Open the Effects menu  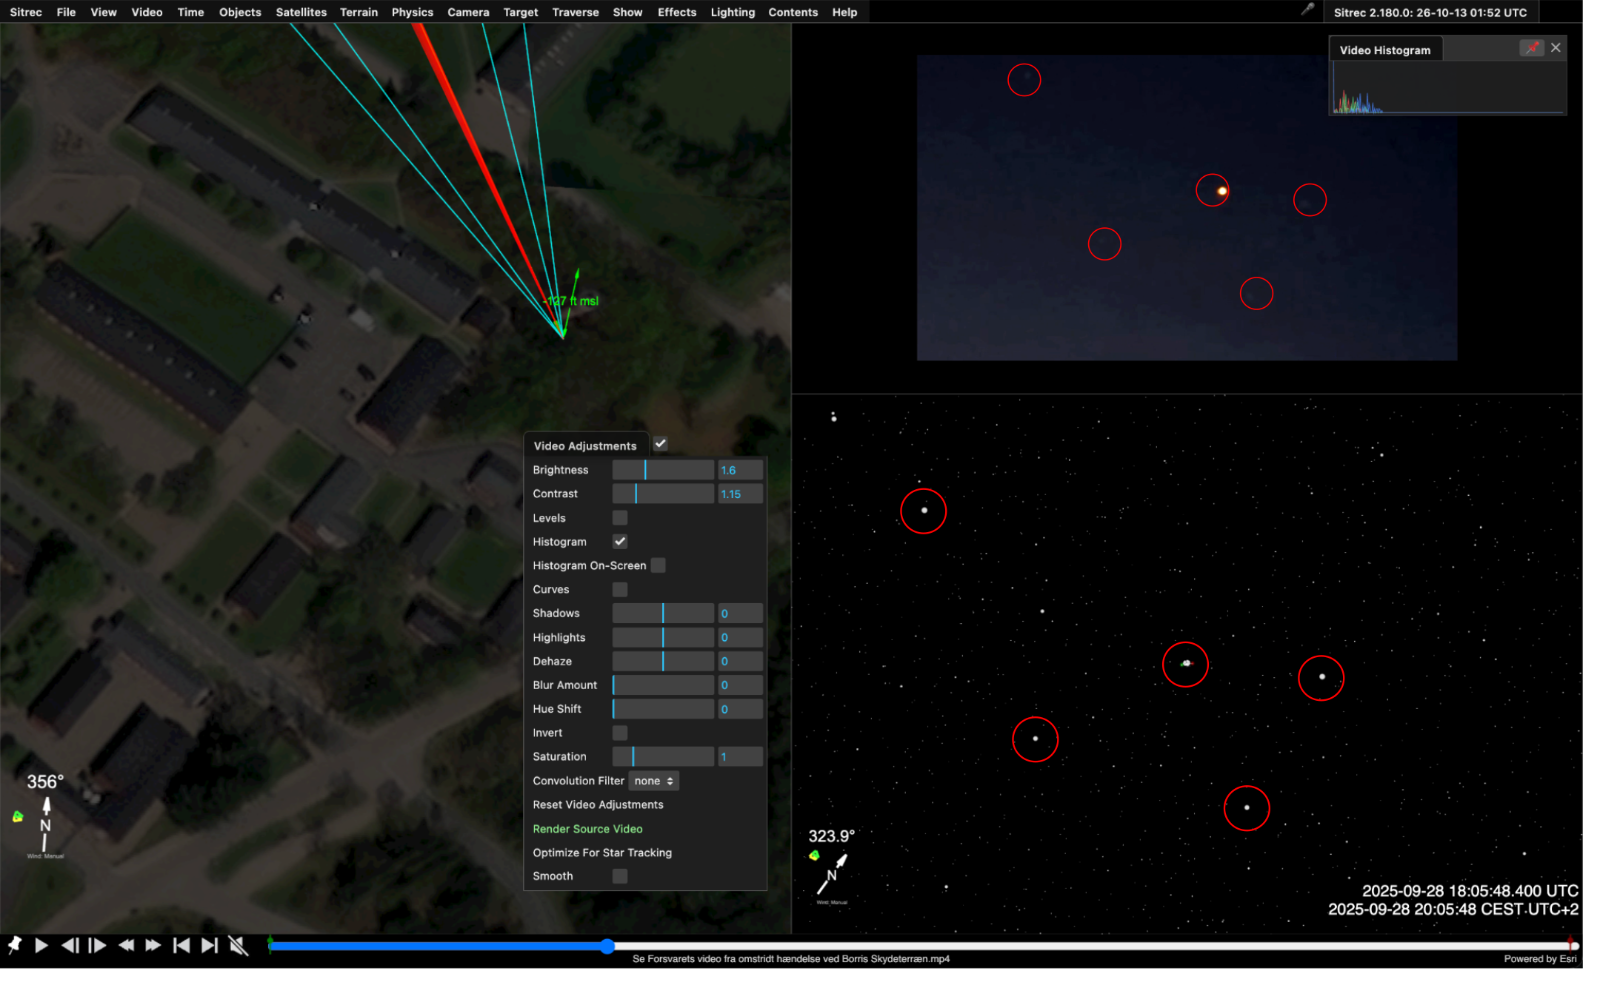pyautogui.click(x=677, y=12)
